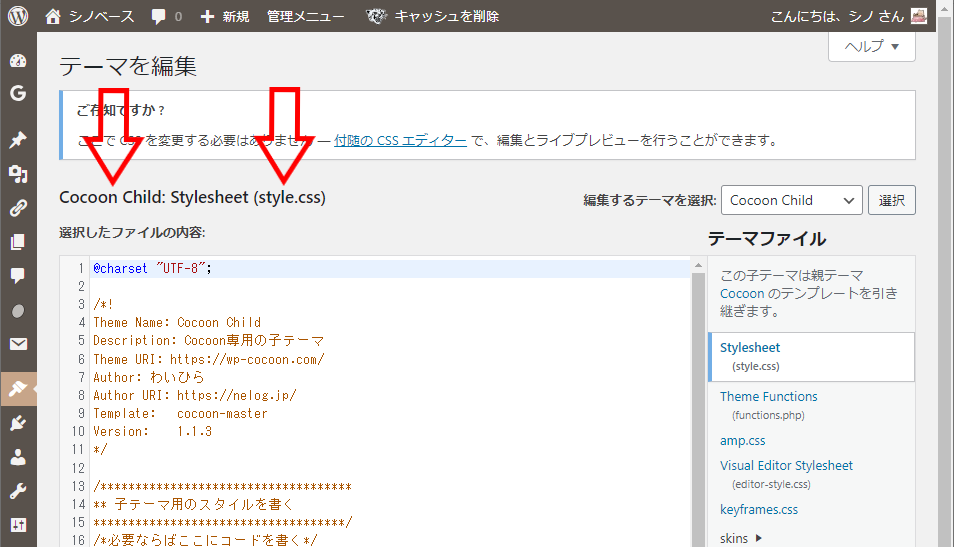Click the "Version: 1.1.3" code line

153,431
